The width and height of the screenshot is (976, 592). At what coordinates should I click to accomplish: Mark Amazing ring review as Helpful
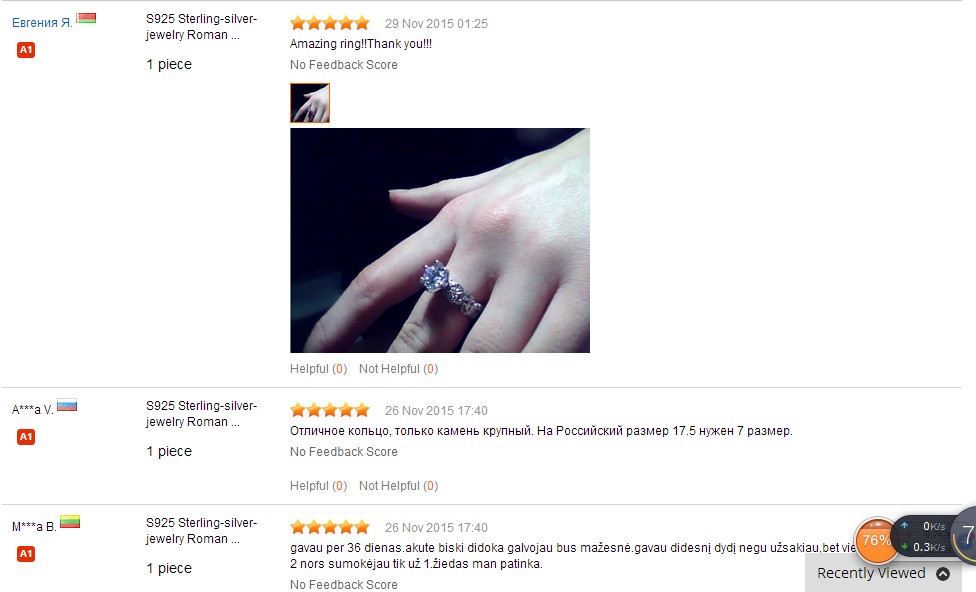pyautogui.click(x=318, y=369)
